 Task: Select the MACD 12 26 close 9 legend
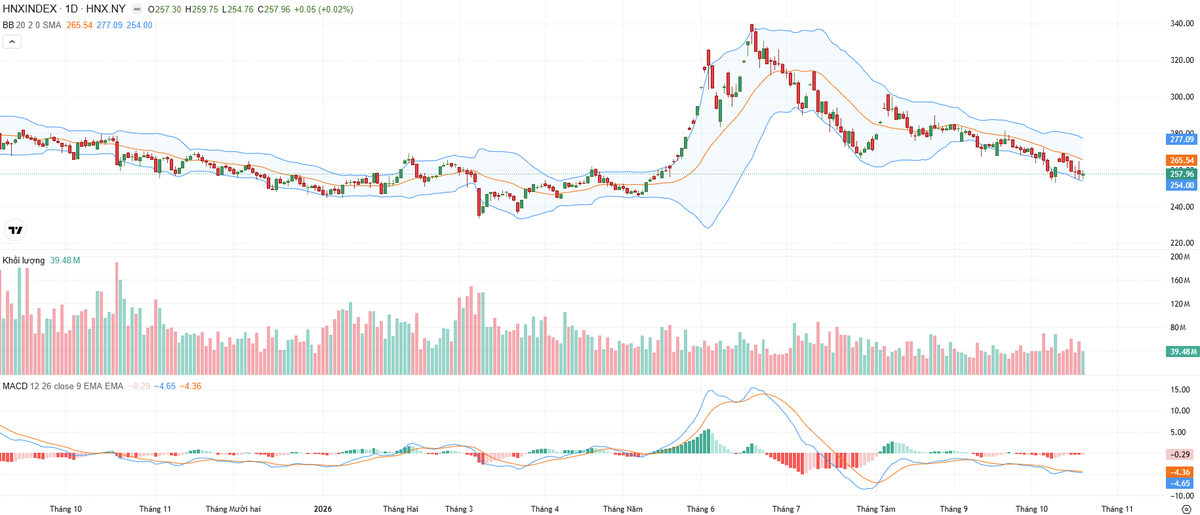(x=62, y=385)
